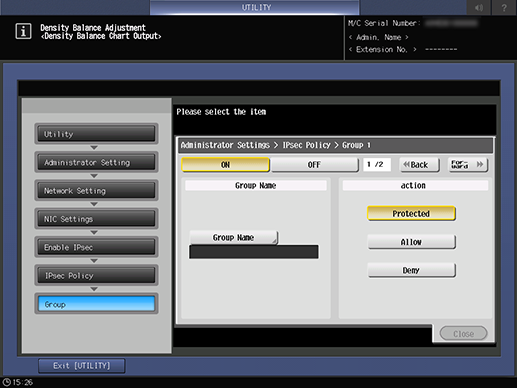517x388 pixels.
Task: Go to the previous page with Back
Action: click(x=420, y=165)
